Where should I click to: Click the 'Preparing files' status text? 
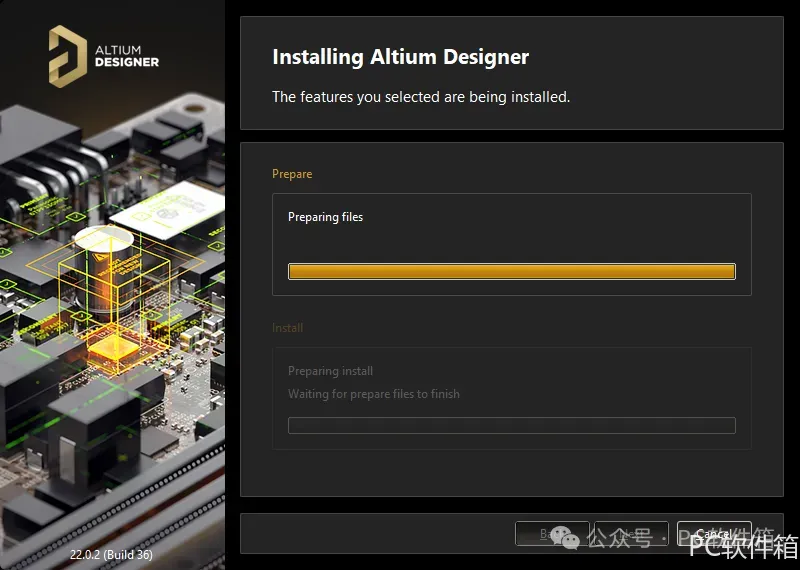pyautogui.click(x=326, y=217)
